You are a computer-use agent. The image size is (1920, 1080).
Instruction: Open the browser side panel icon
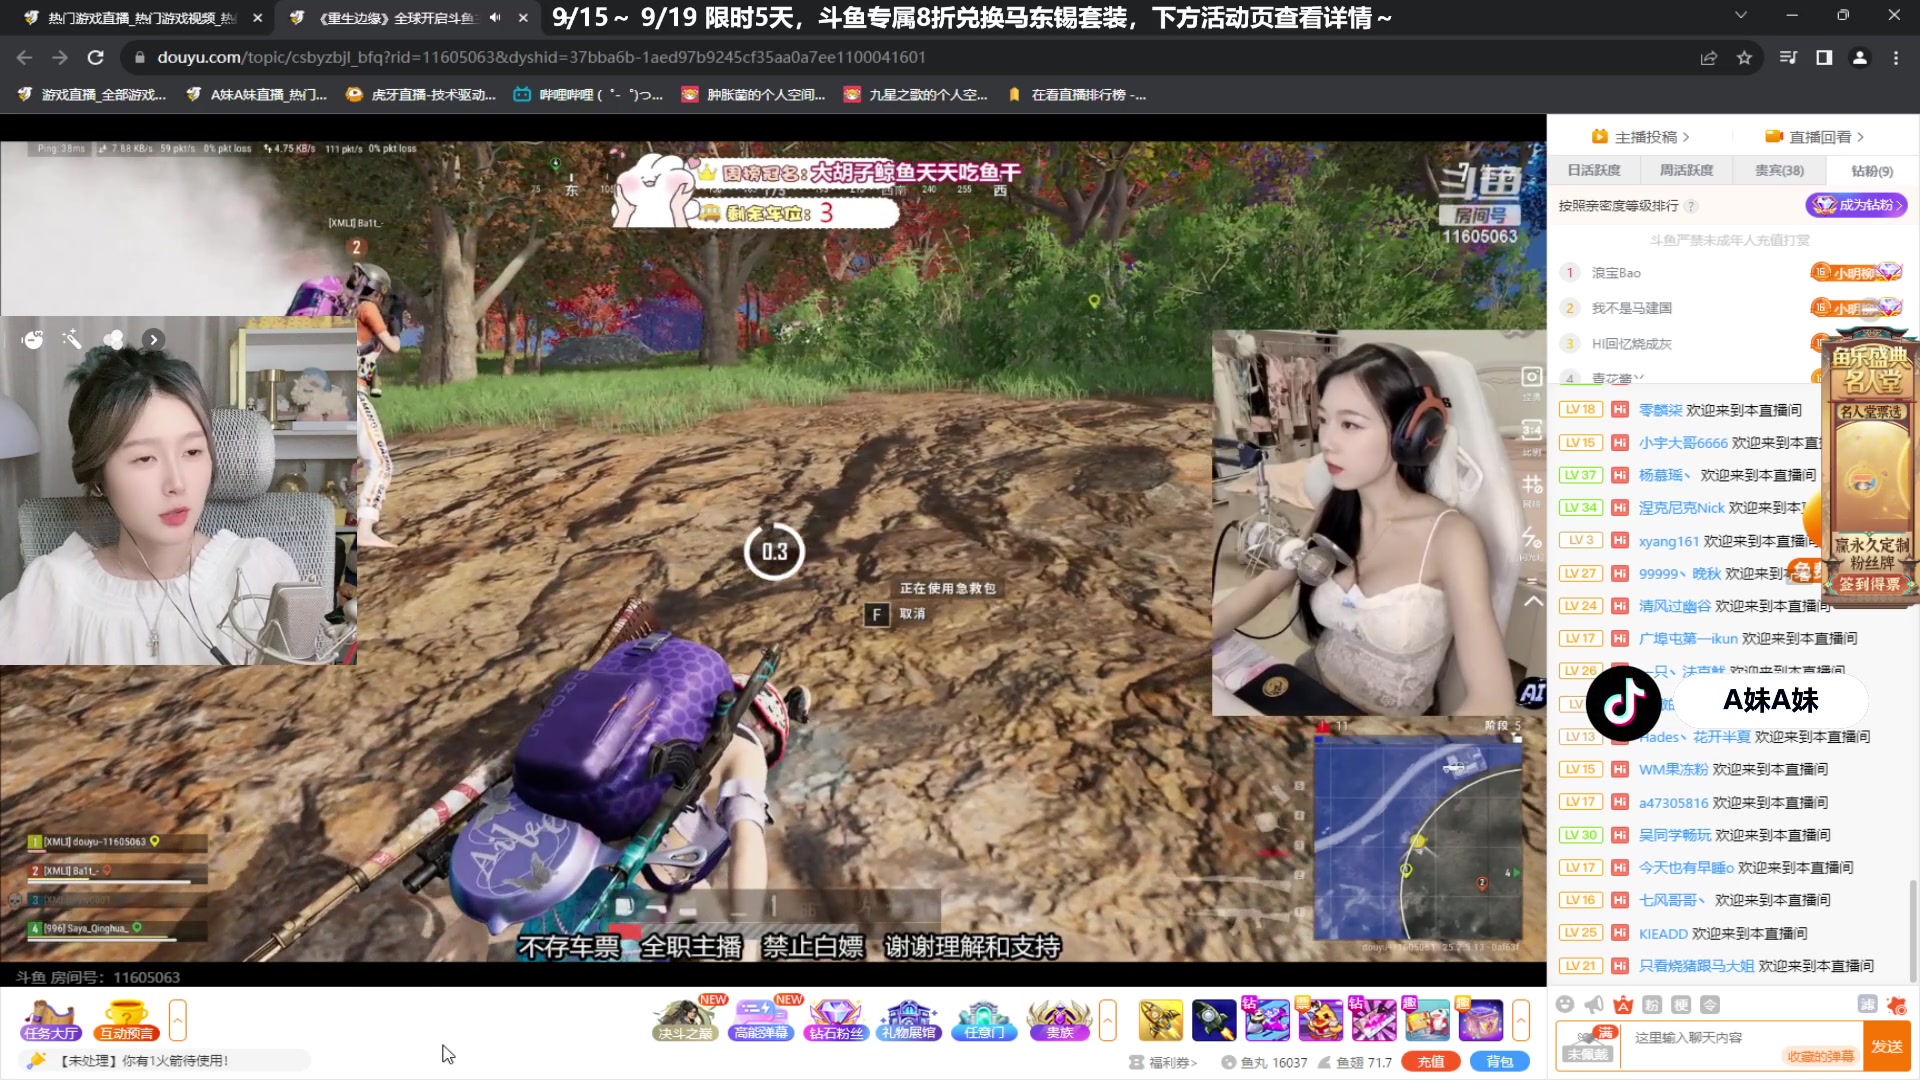1824,58
